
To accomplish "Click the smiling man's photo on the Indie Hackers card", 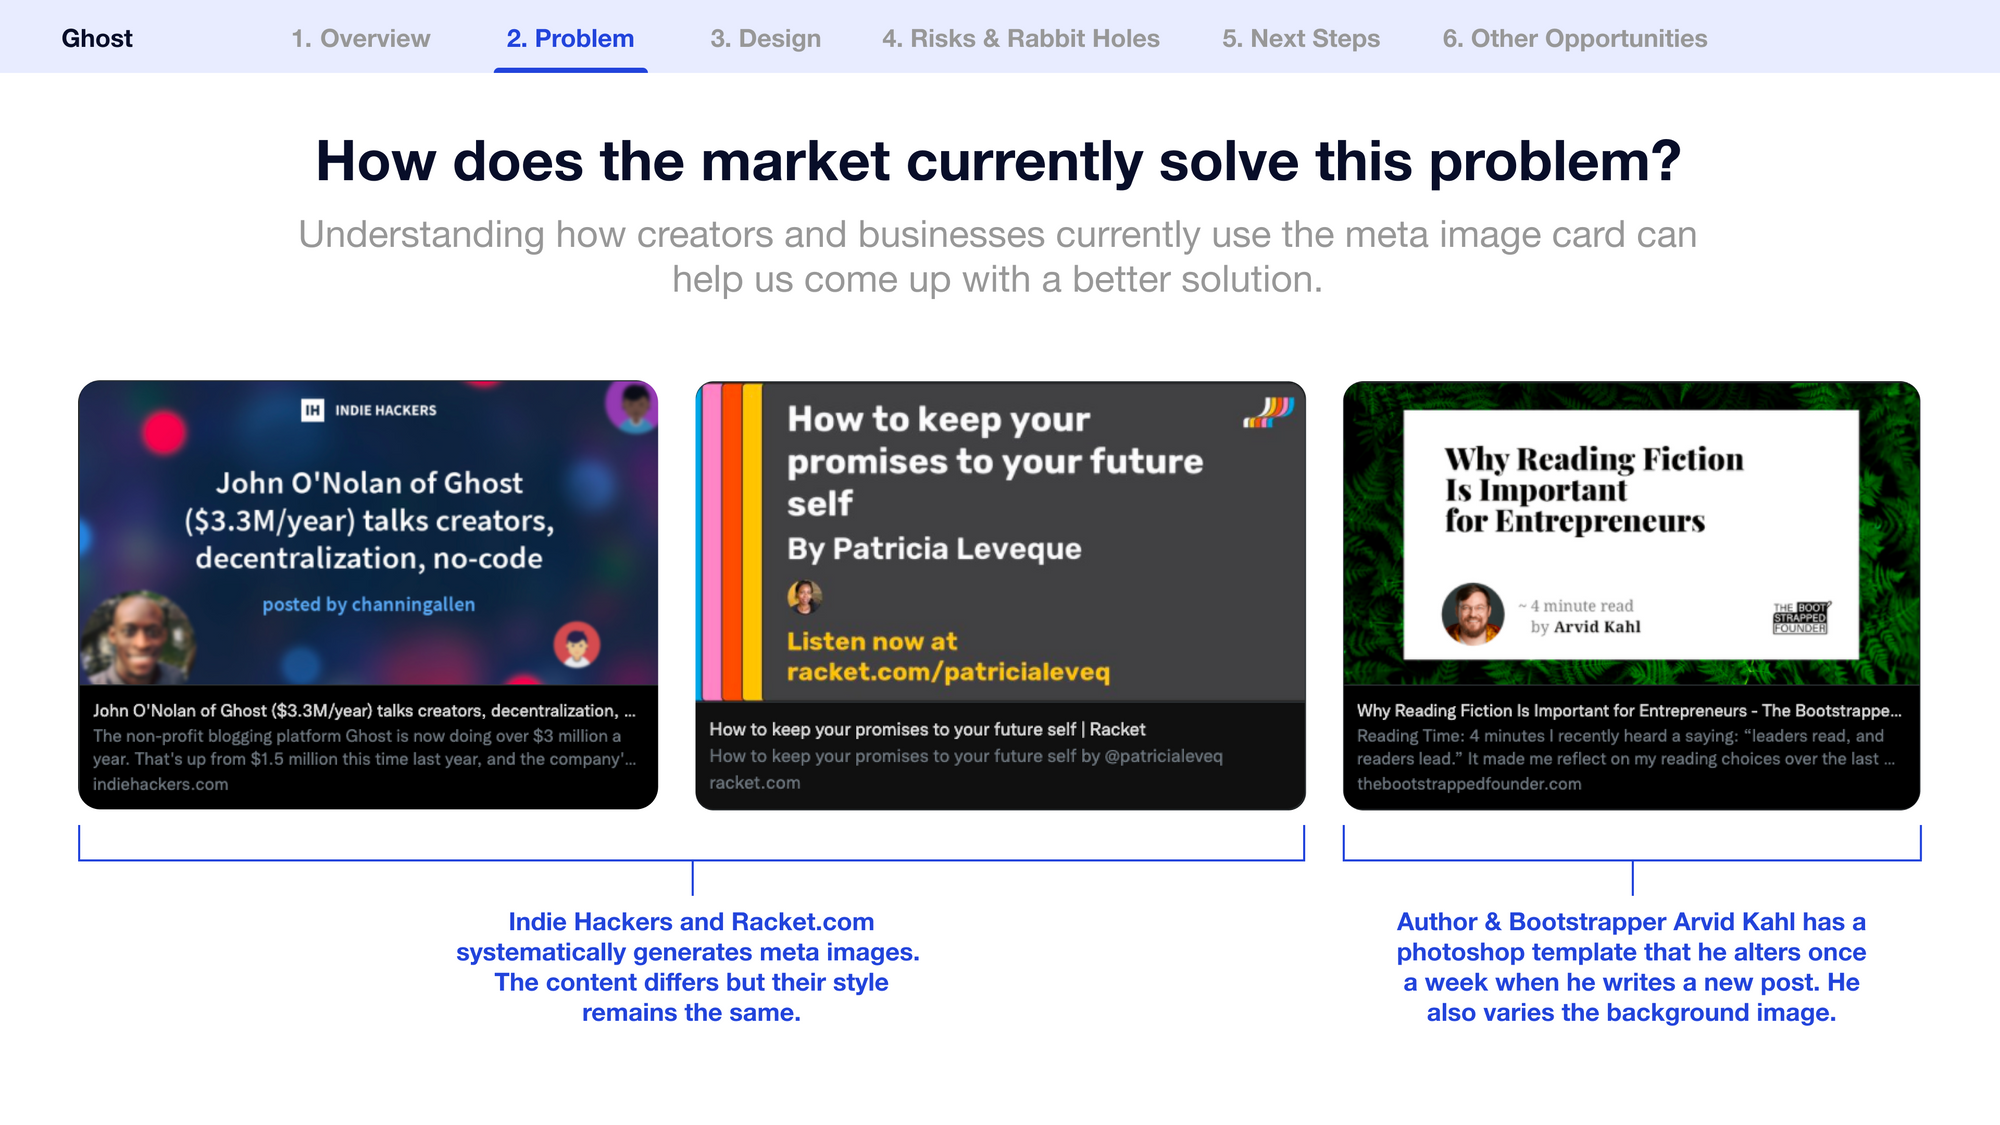I will click(137, 640).
